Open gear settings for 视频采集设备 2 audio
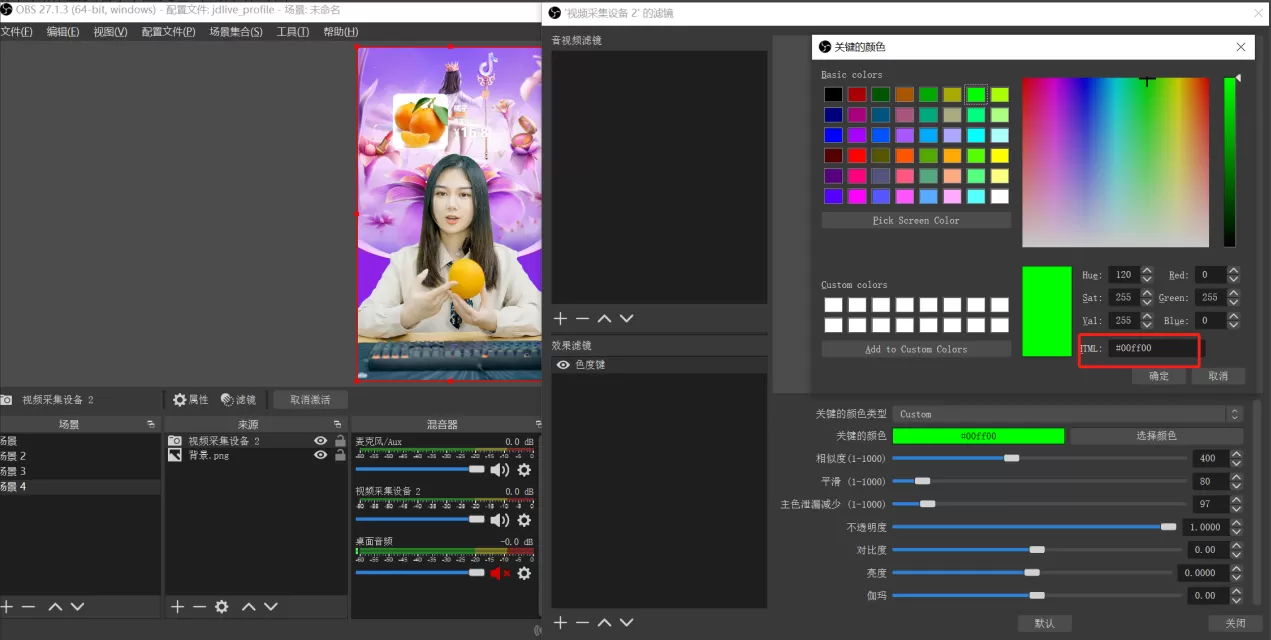 (523, 520)
